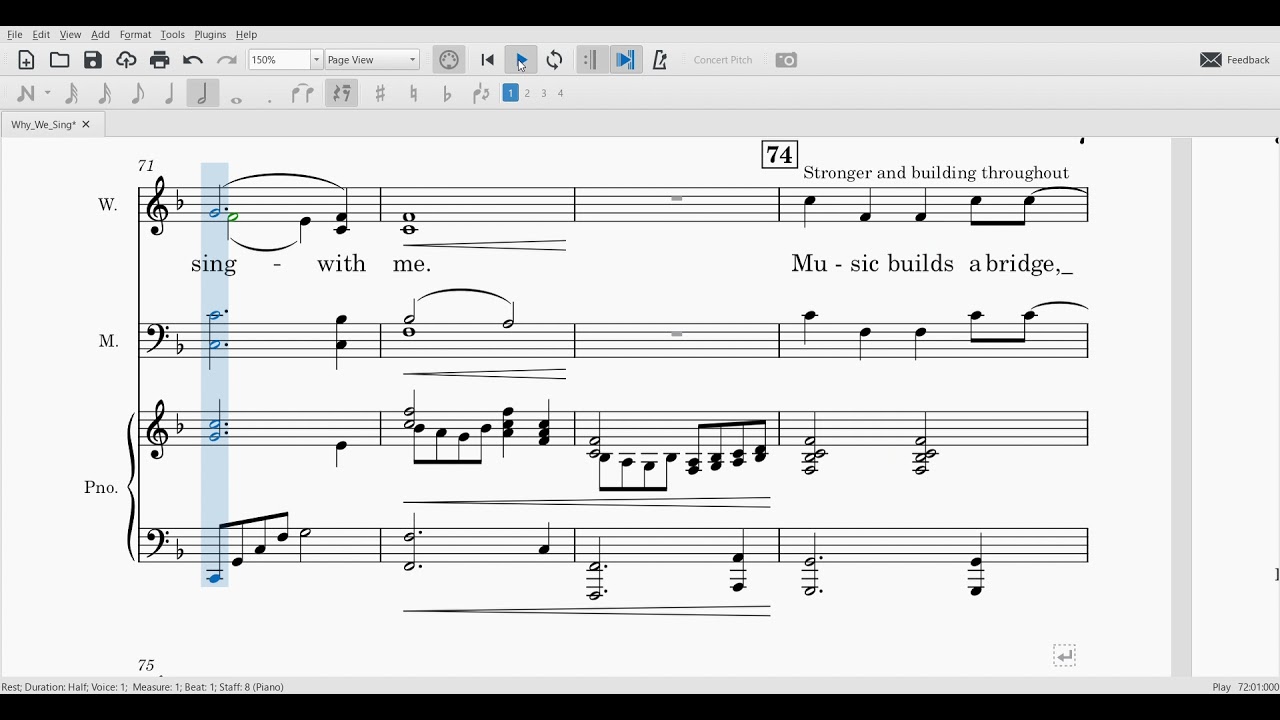Select voice 4

561,93
